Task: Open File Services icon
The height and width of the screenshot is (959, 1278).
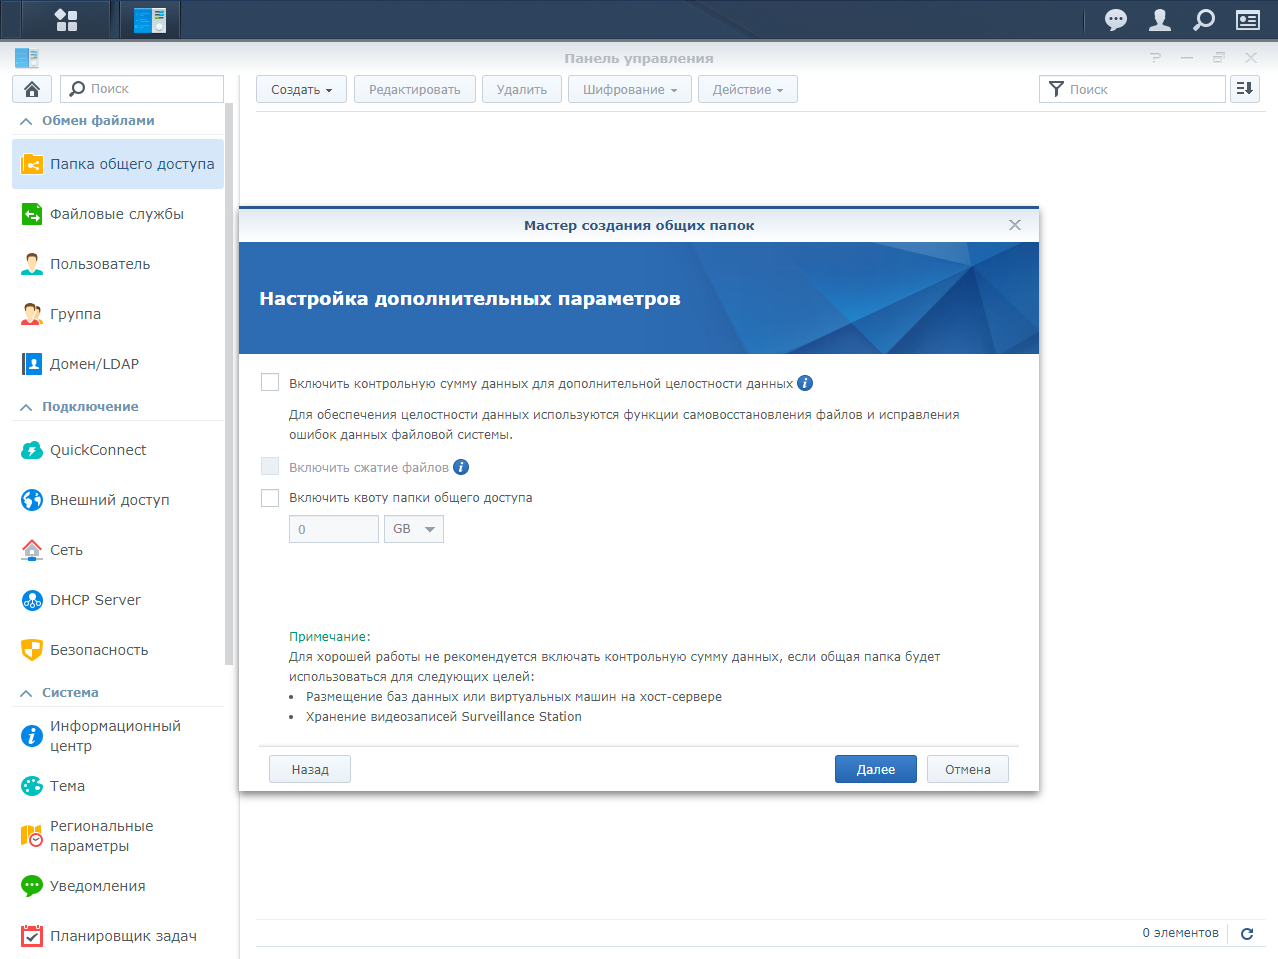Action: pos(32,214)
